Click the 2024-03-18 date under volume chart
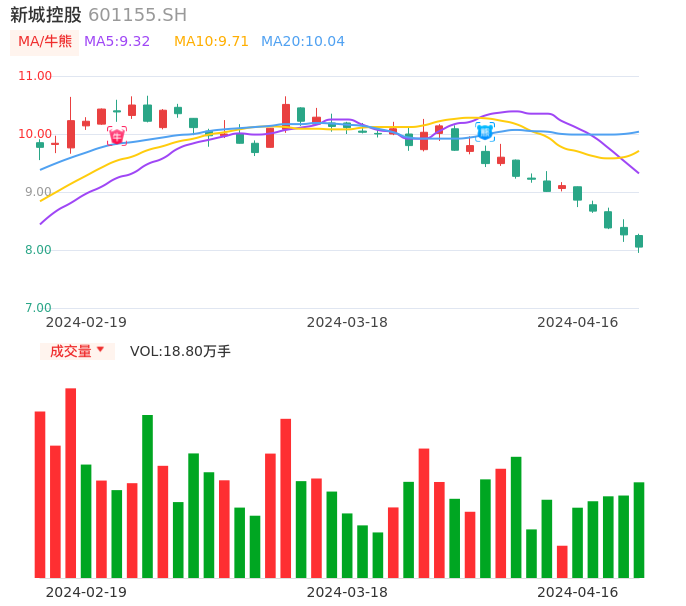The height and width of the screenshot is (606, 686). [x=347, y=592]
